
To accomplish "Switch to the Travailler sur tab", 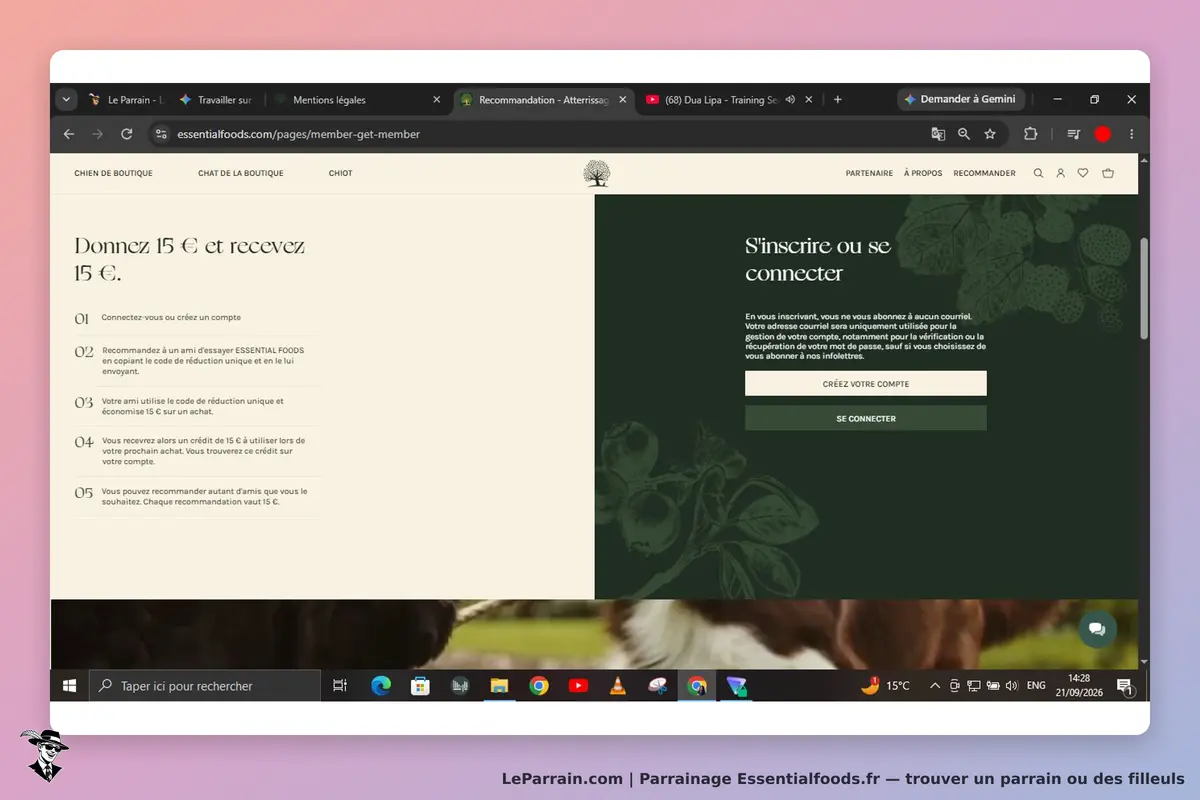I will [x=216, y=100].
